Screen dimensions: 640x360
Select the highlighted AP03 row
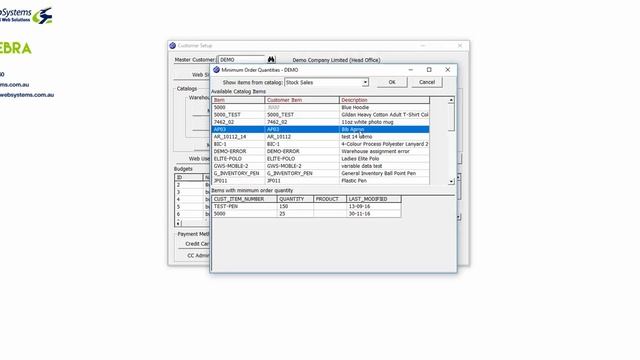[x=320, y=129]
